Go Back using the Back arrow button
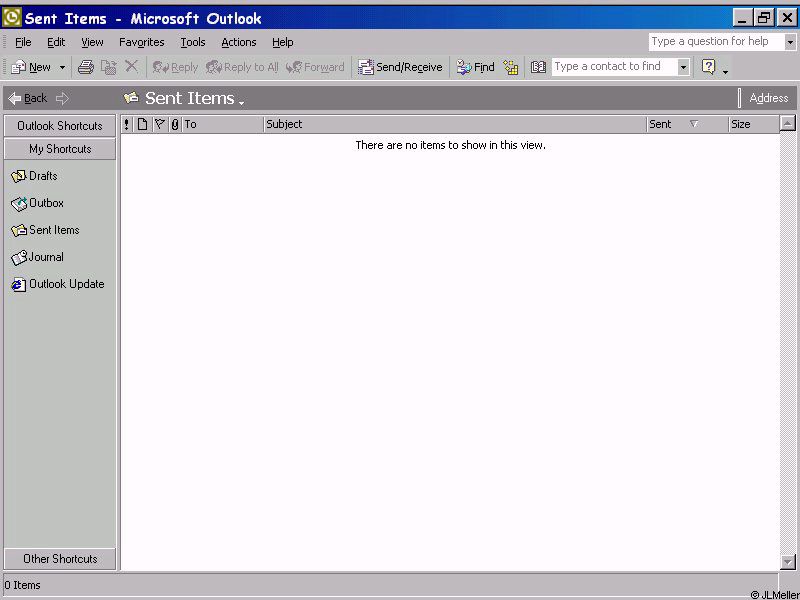Image resolution: width=800 pixels, height=600 pixels. [x=28, y=98]
